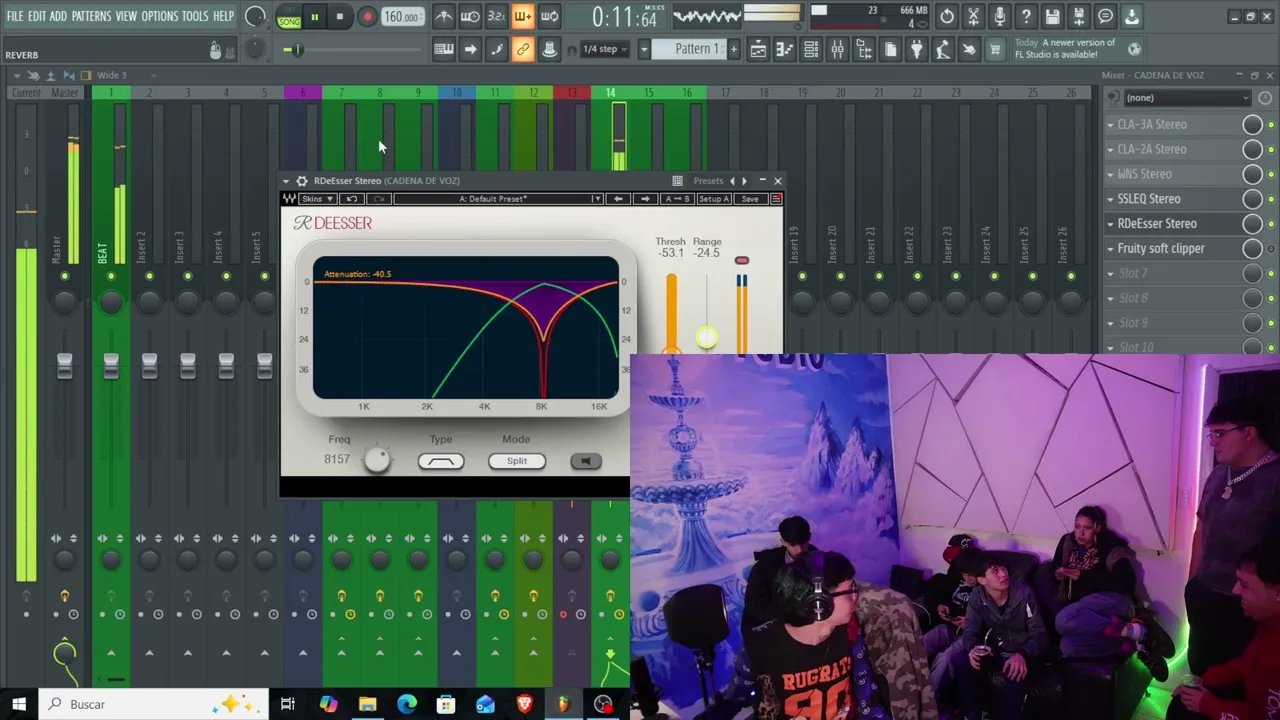
Task: Toggle the 3-2-1 countdown before recording
Action: [x=496, y=16]
